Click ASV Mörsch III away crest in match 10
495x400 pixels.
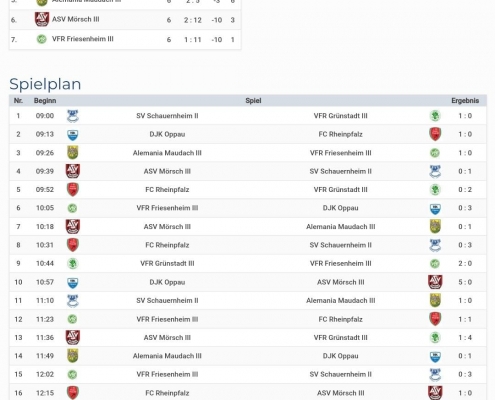click(x=435, y=282)
